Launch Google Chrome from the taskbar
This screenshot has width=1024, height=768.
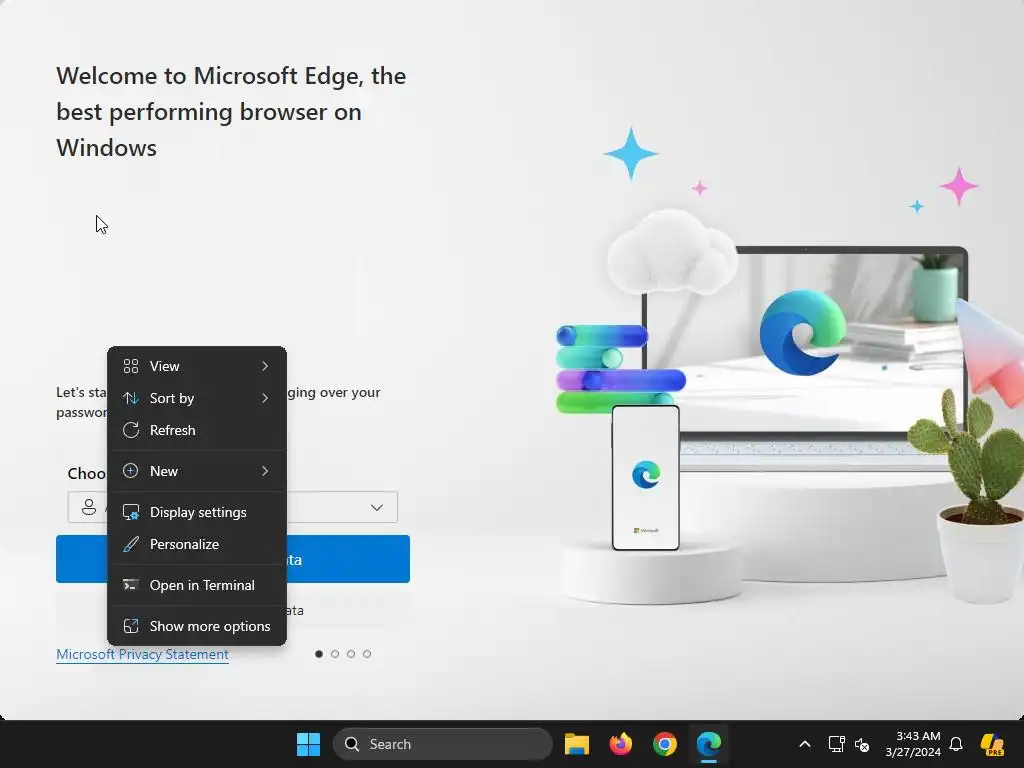pyautogui.click(x=665, y=744)
